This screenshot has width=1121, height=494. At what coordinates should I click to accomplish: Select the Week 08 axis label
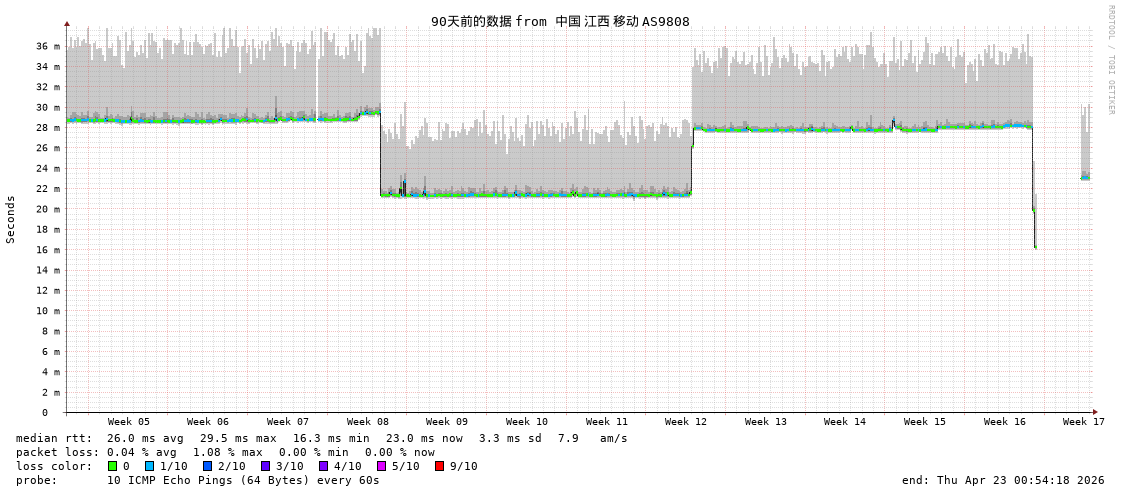tap(368, 422)
